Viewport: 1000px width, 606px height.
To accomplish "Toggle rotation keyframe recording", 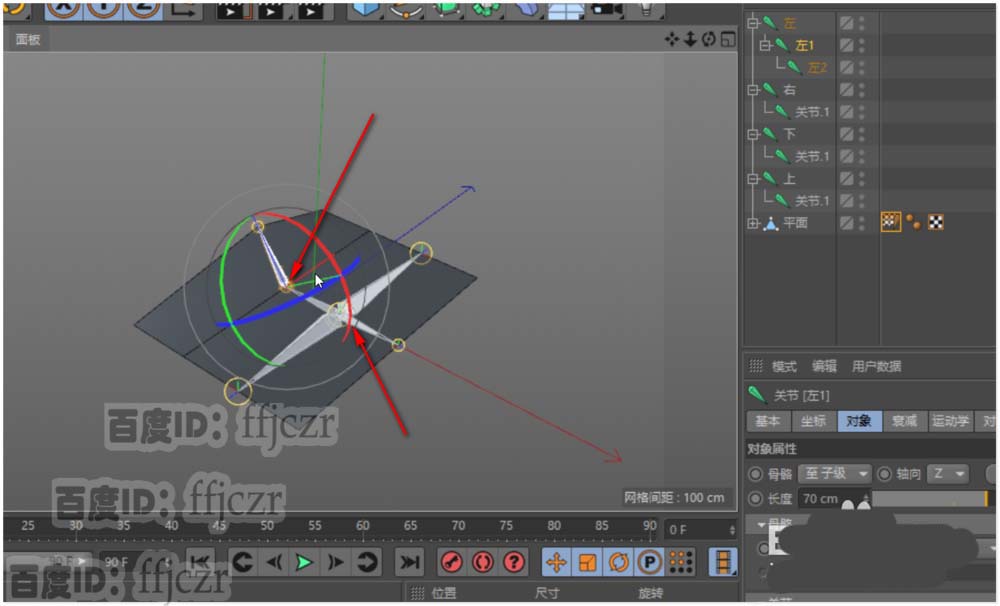I will pos(619,563).
